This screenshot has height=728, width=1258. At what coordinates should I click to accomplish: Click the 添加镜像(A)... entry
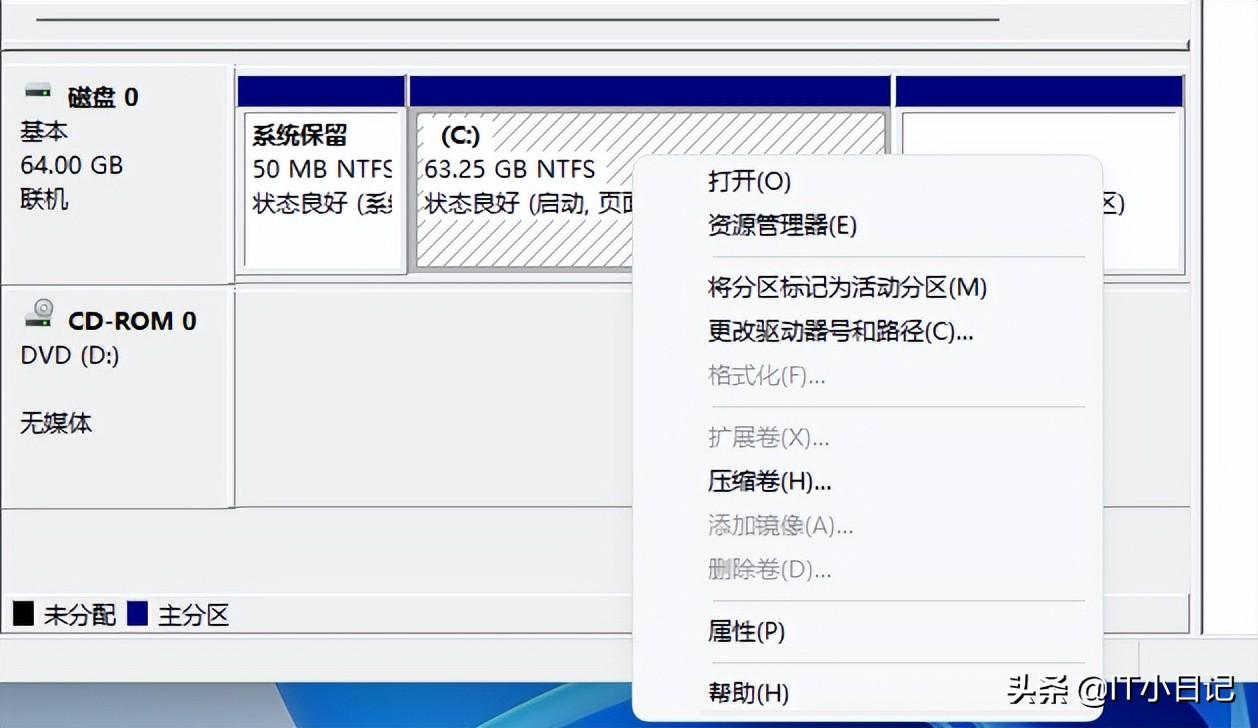[780, 526]
